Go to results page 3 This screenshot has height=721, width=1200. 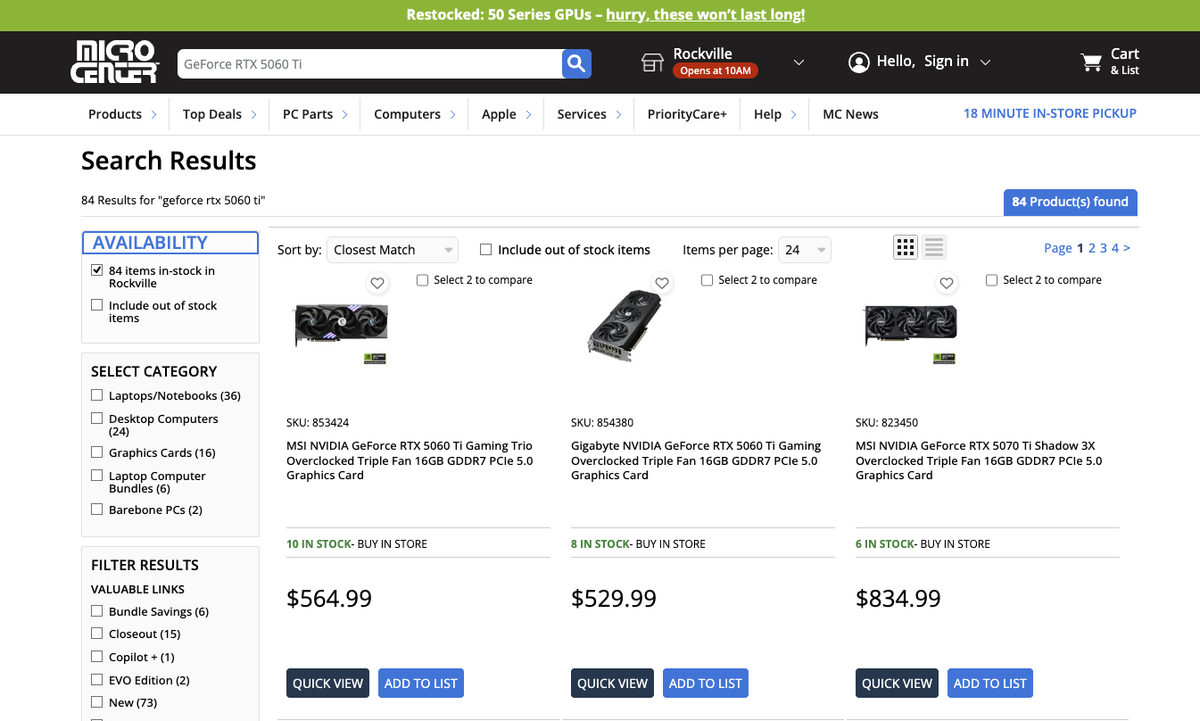(1104, 248)
